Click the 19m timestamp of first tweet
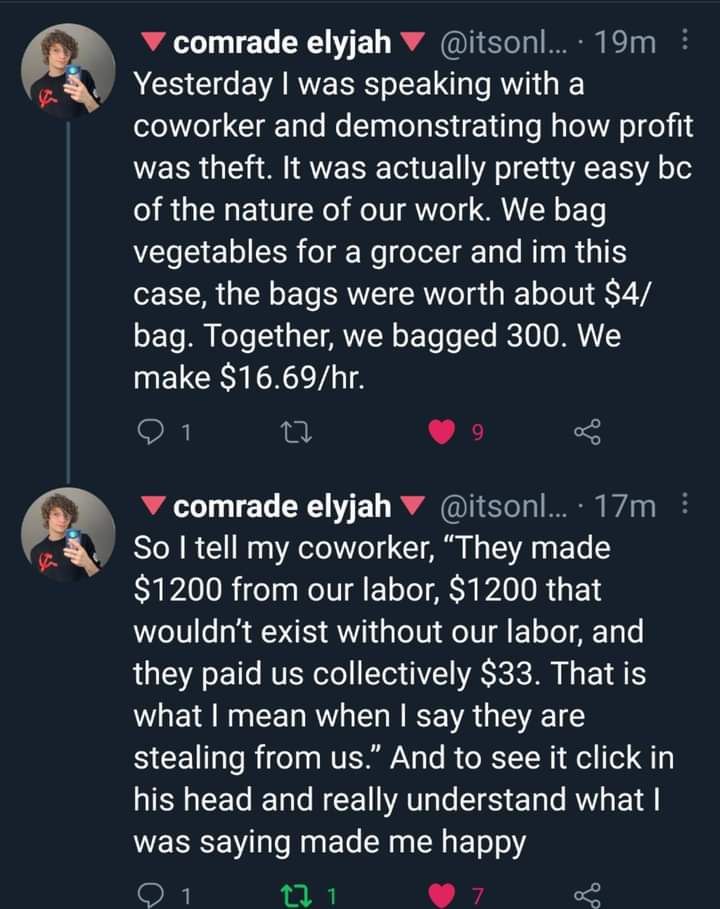Screen dimensions: 720x909 [631, 43]
